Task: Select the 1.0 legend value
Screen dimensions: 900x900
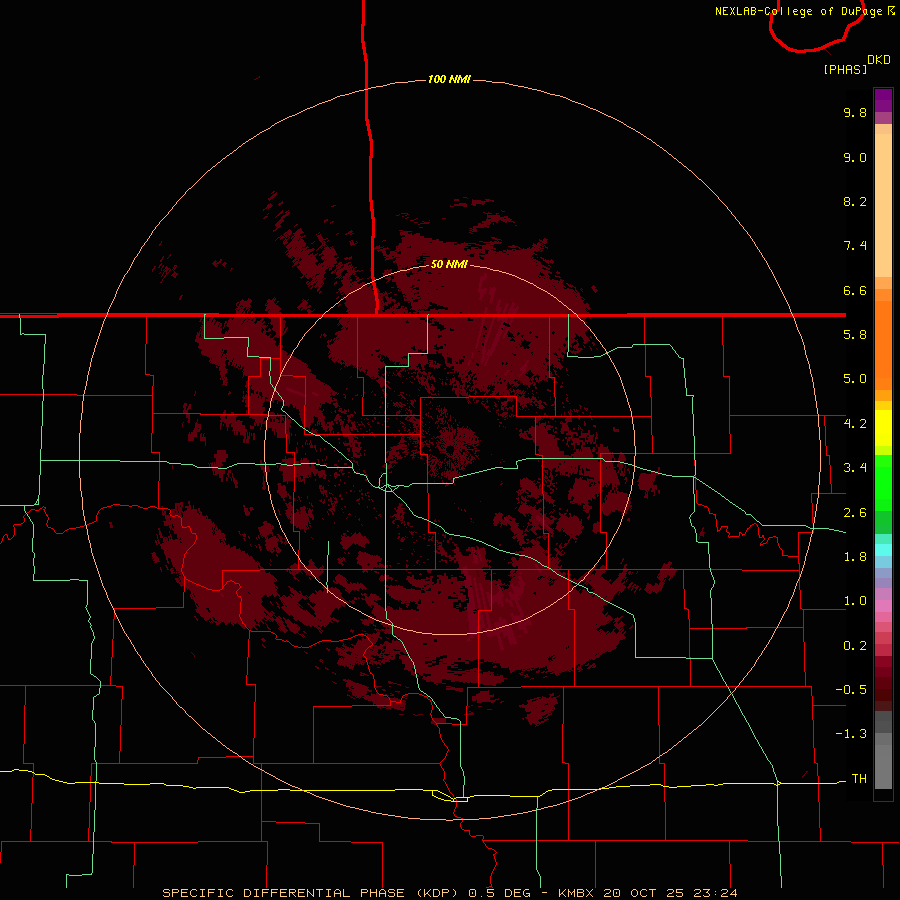Action: pyautogui.click(x=855, y=601)
